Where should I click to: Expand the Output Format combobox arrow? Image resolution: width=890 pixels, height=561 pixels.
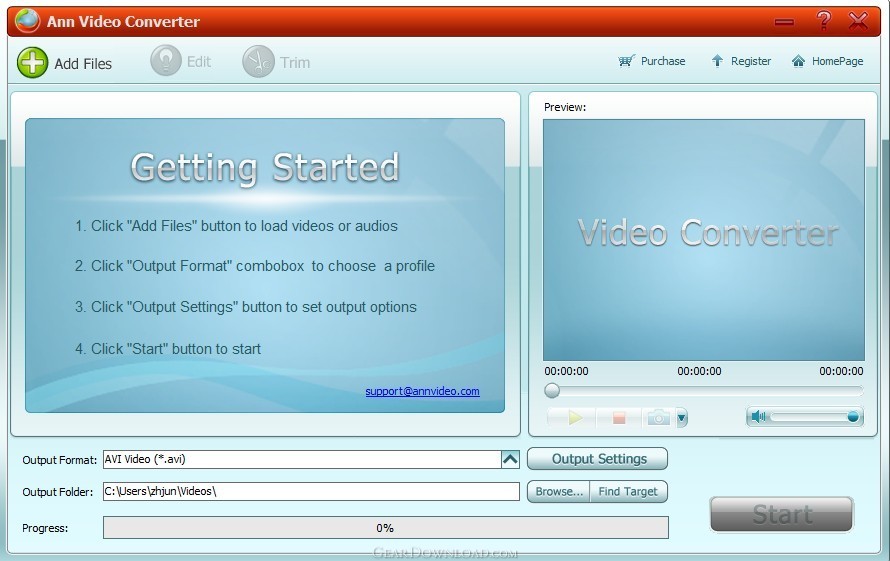[x=510, y=459]
